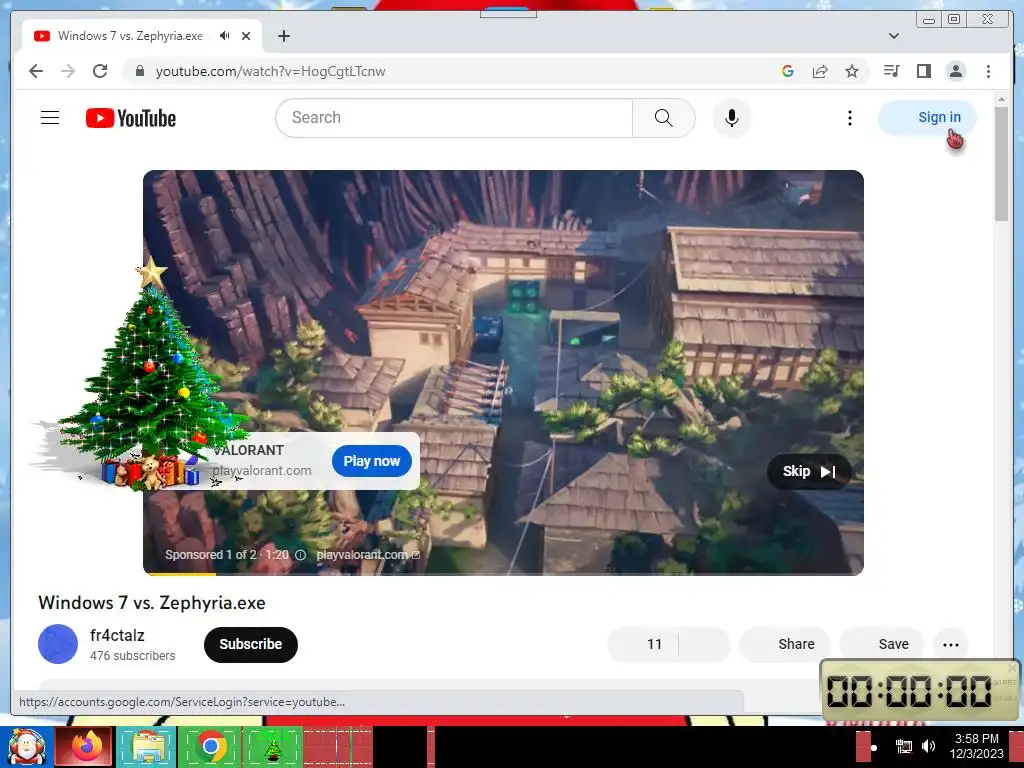Subscribe to fr4ctalz
This screenshot has height=768, width=1024.
[251, 644]
